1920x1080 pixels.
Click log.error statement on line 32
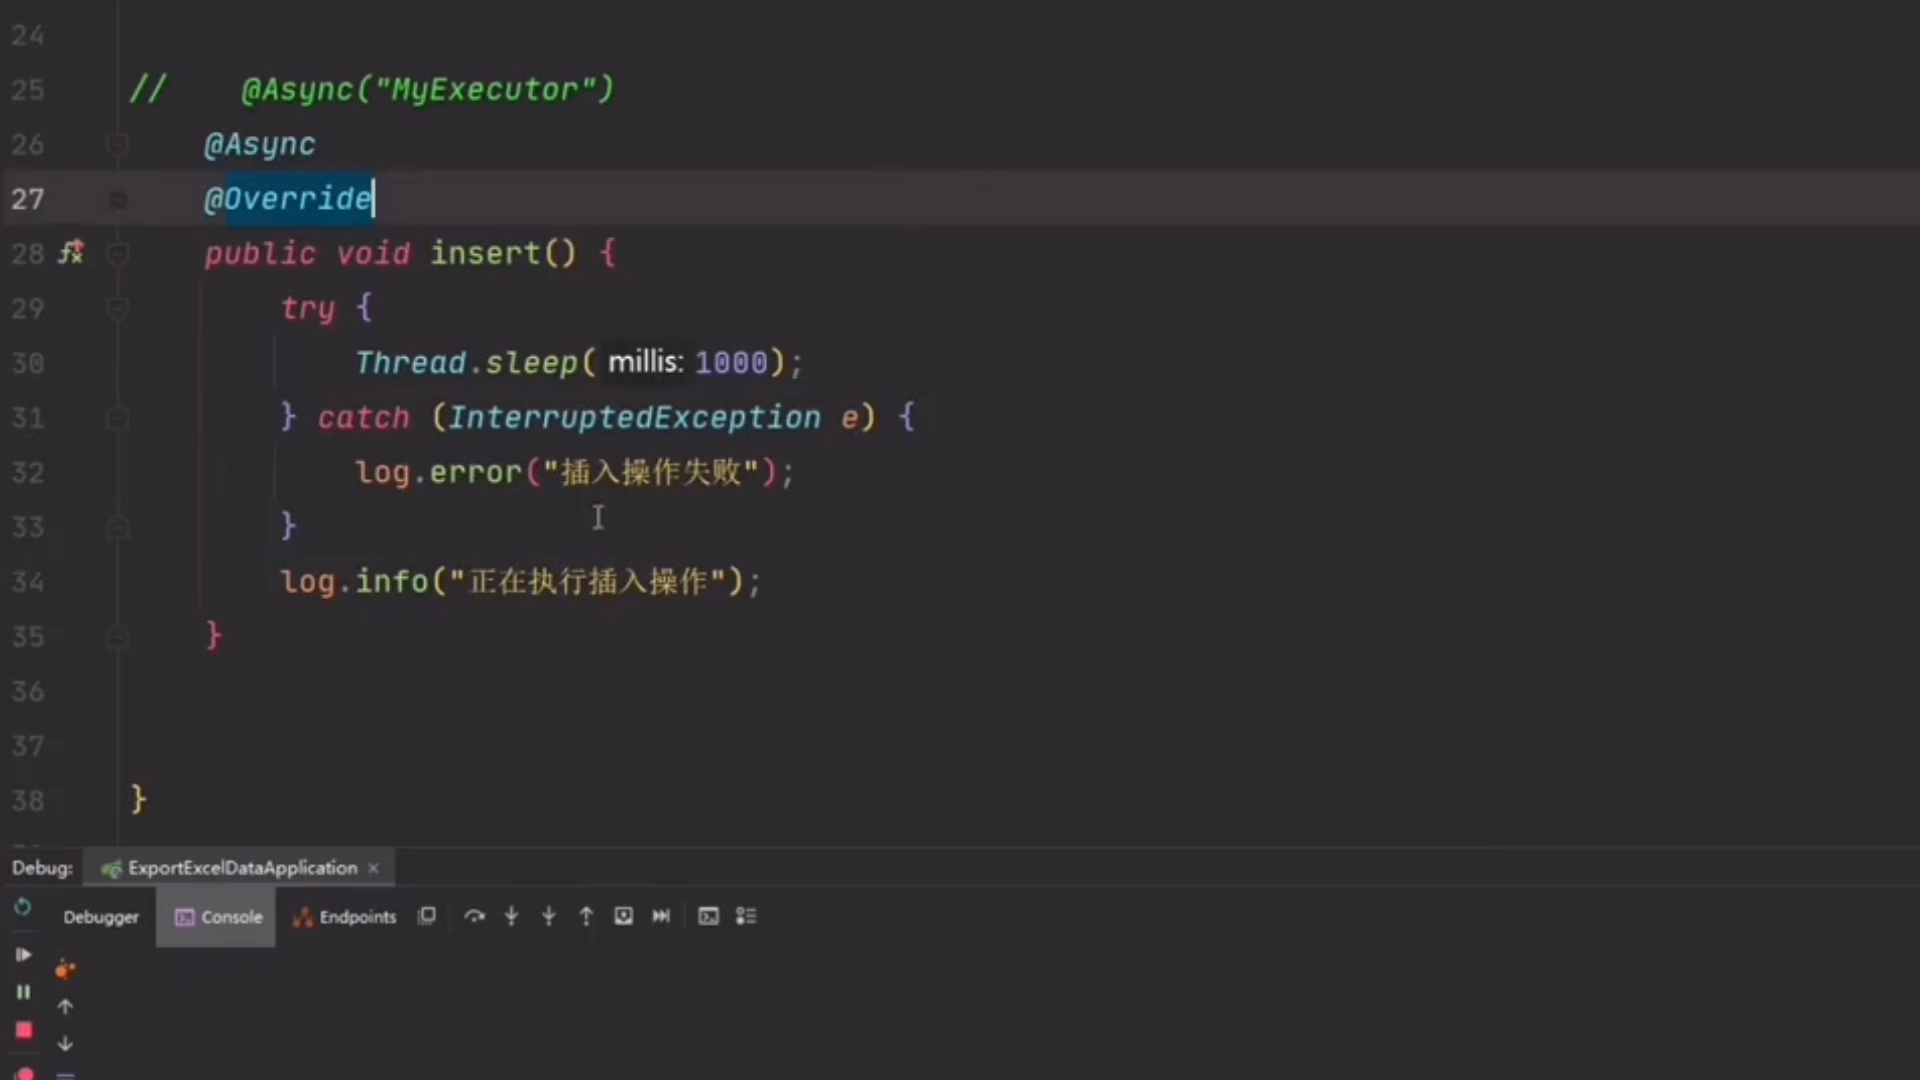pos(575,472)
